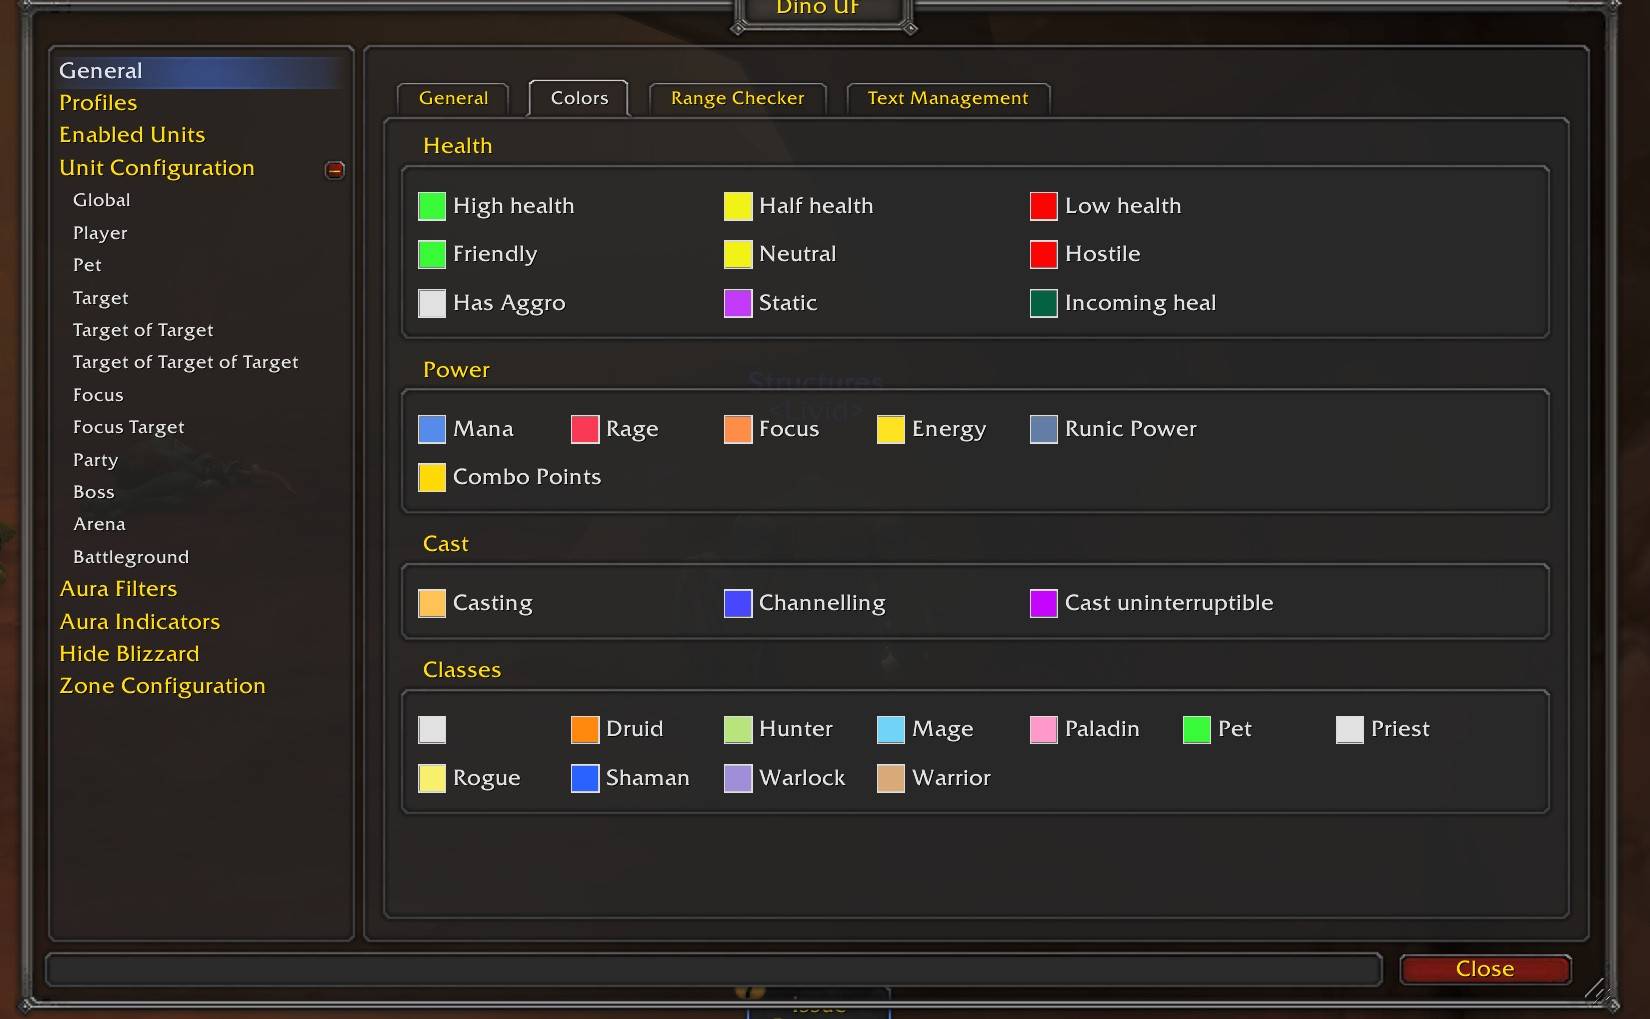Image resolution: width=1650 pixels, height=1019 pixels.
Task: Select the Hostile color swatch
Action: click(1043, 254)
